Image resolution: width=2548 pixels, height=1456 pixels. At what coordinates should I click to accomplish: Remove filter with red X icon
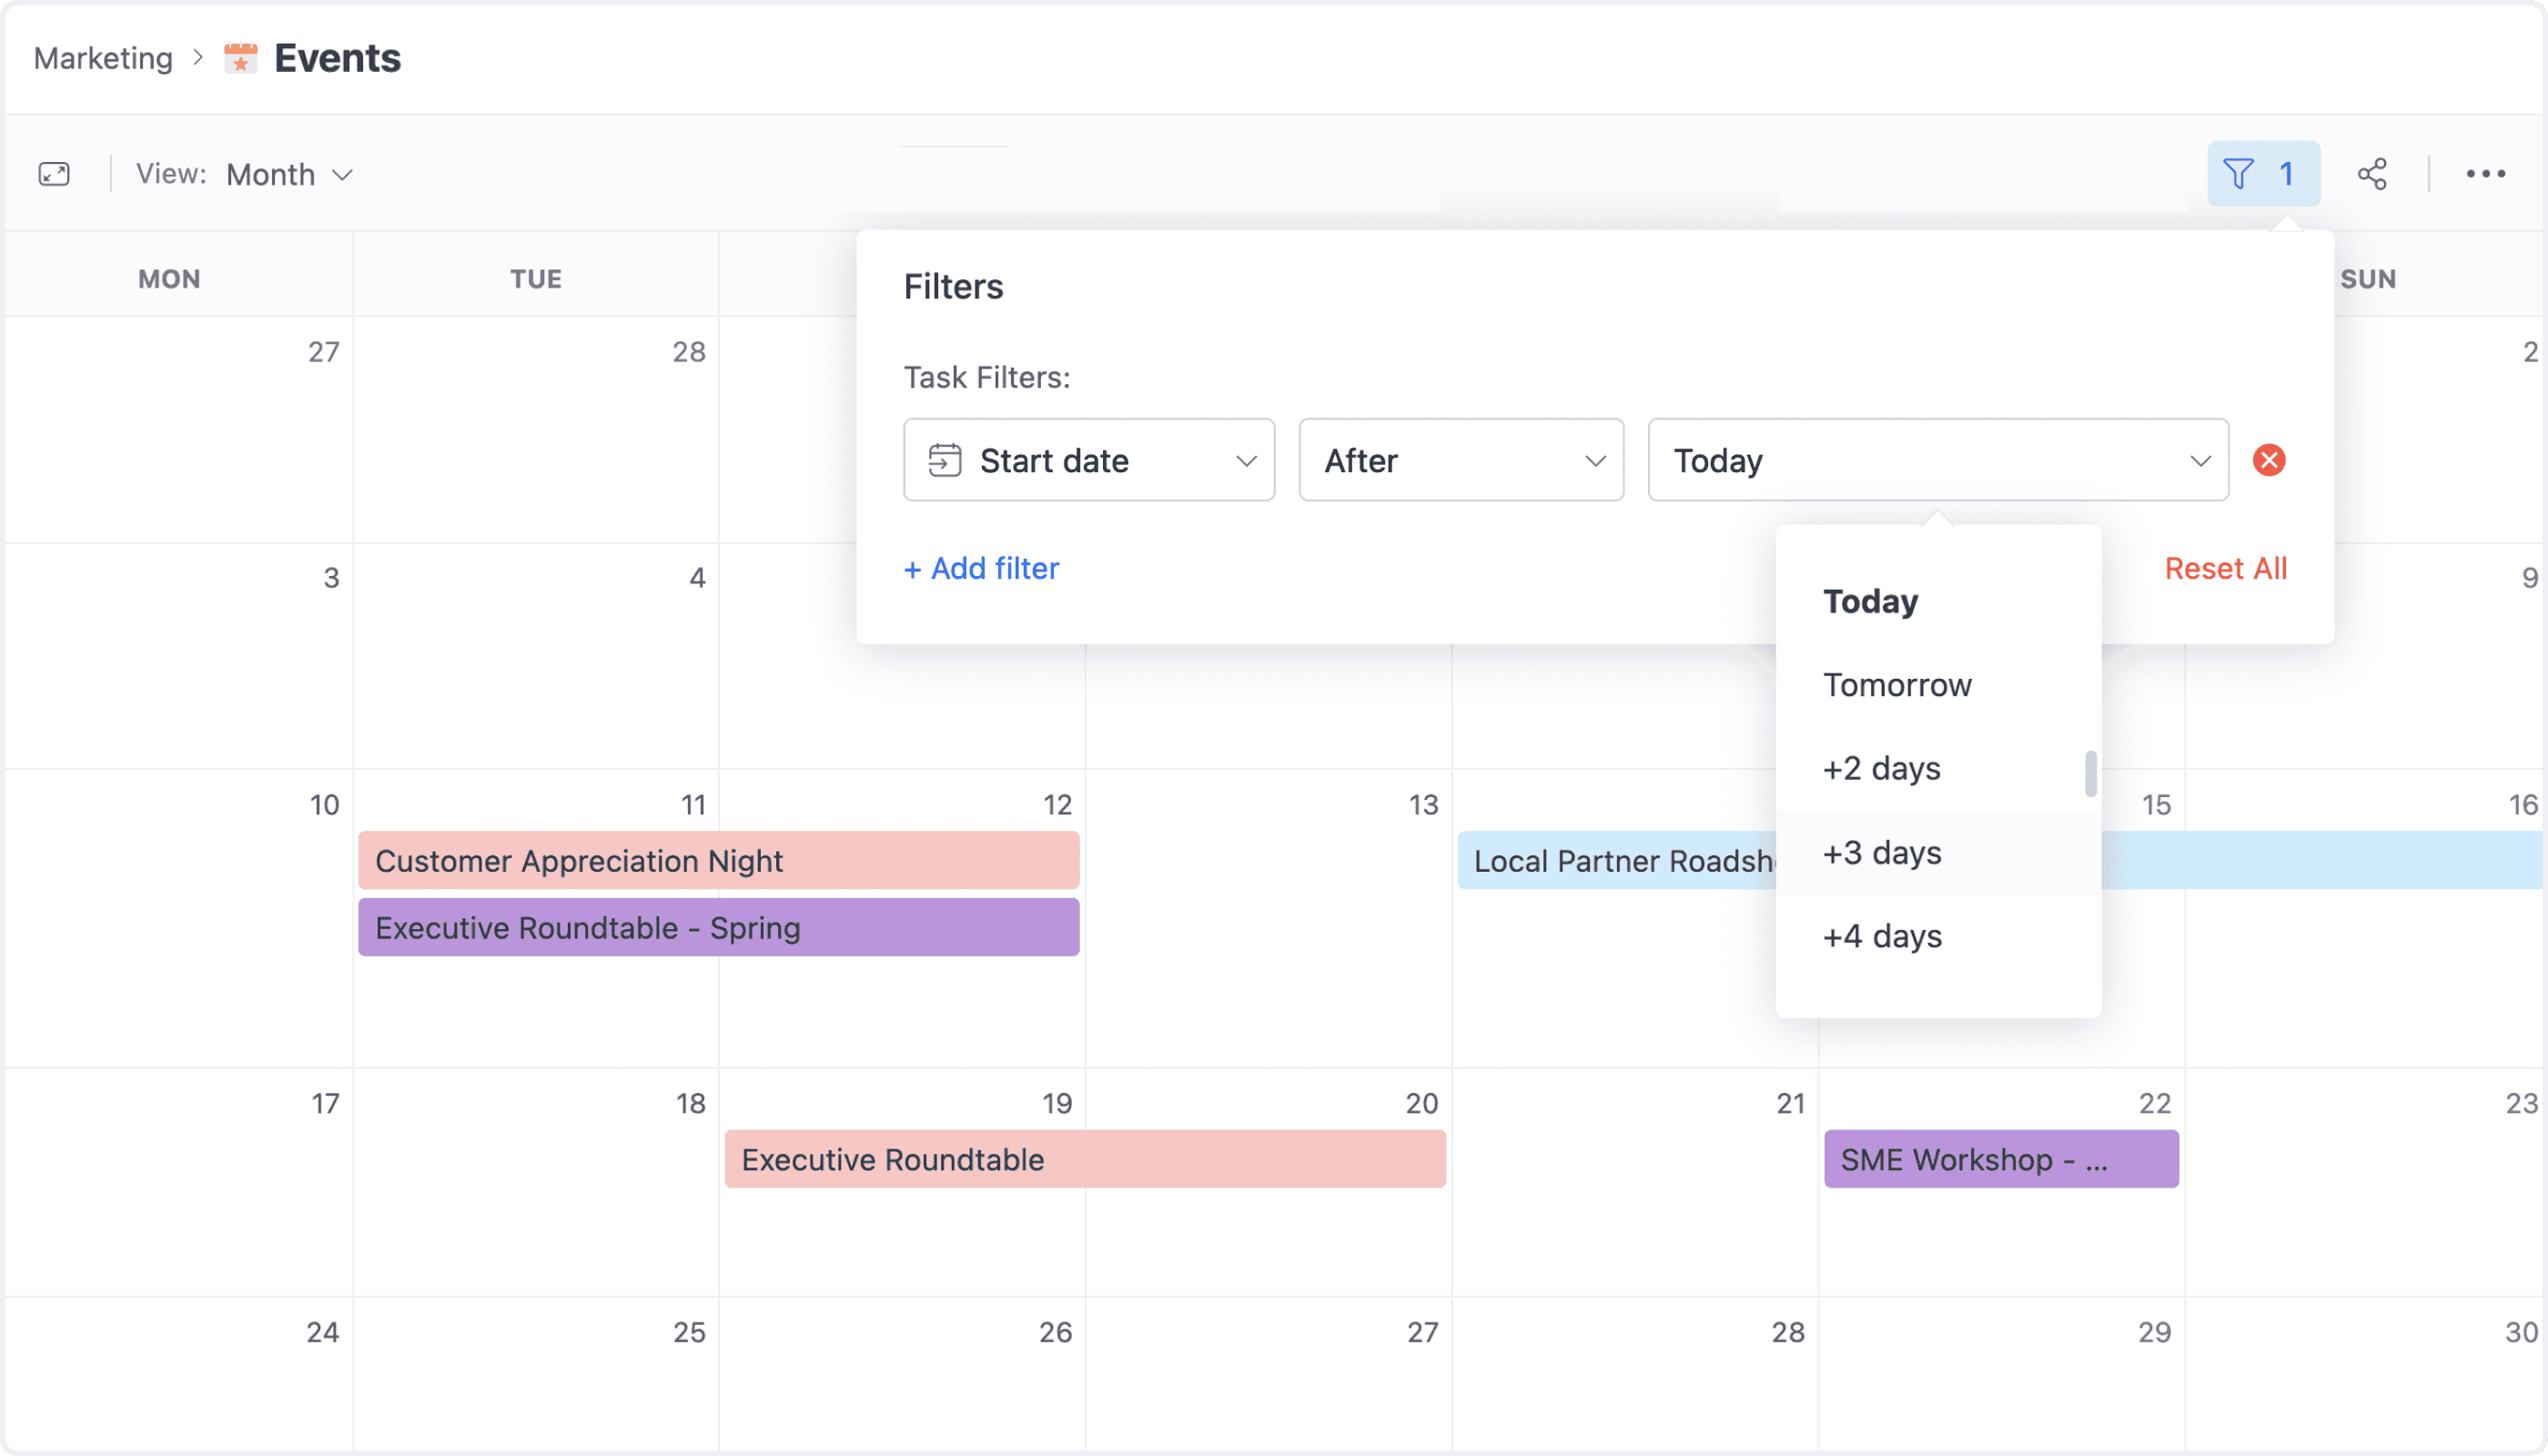2269,460
